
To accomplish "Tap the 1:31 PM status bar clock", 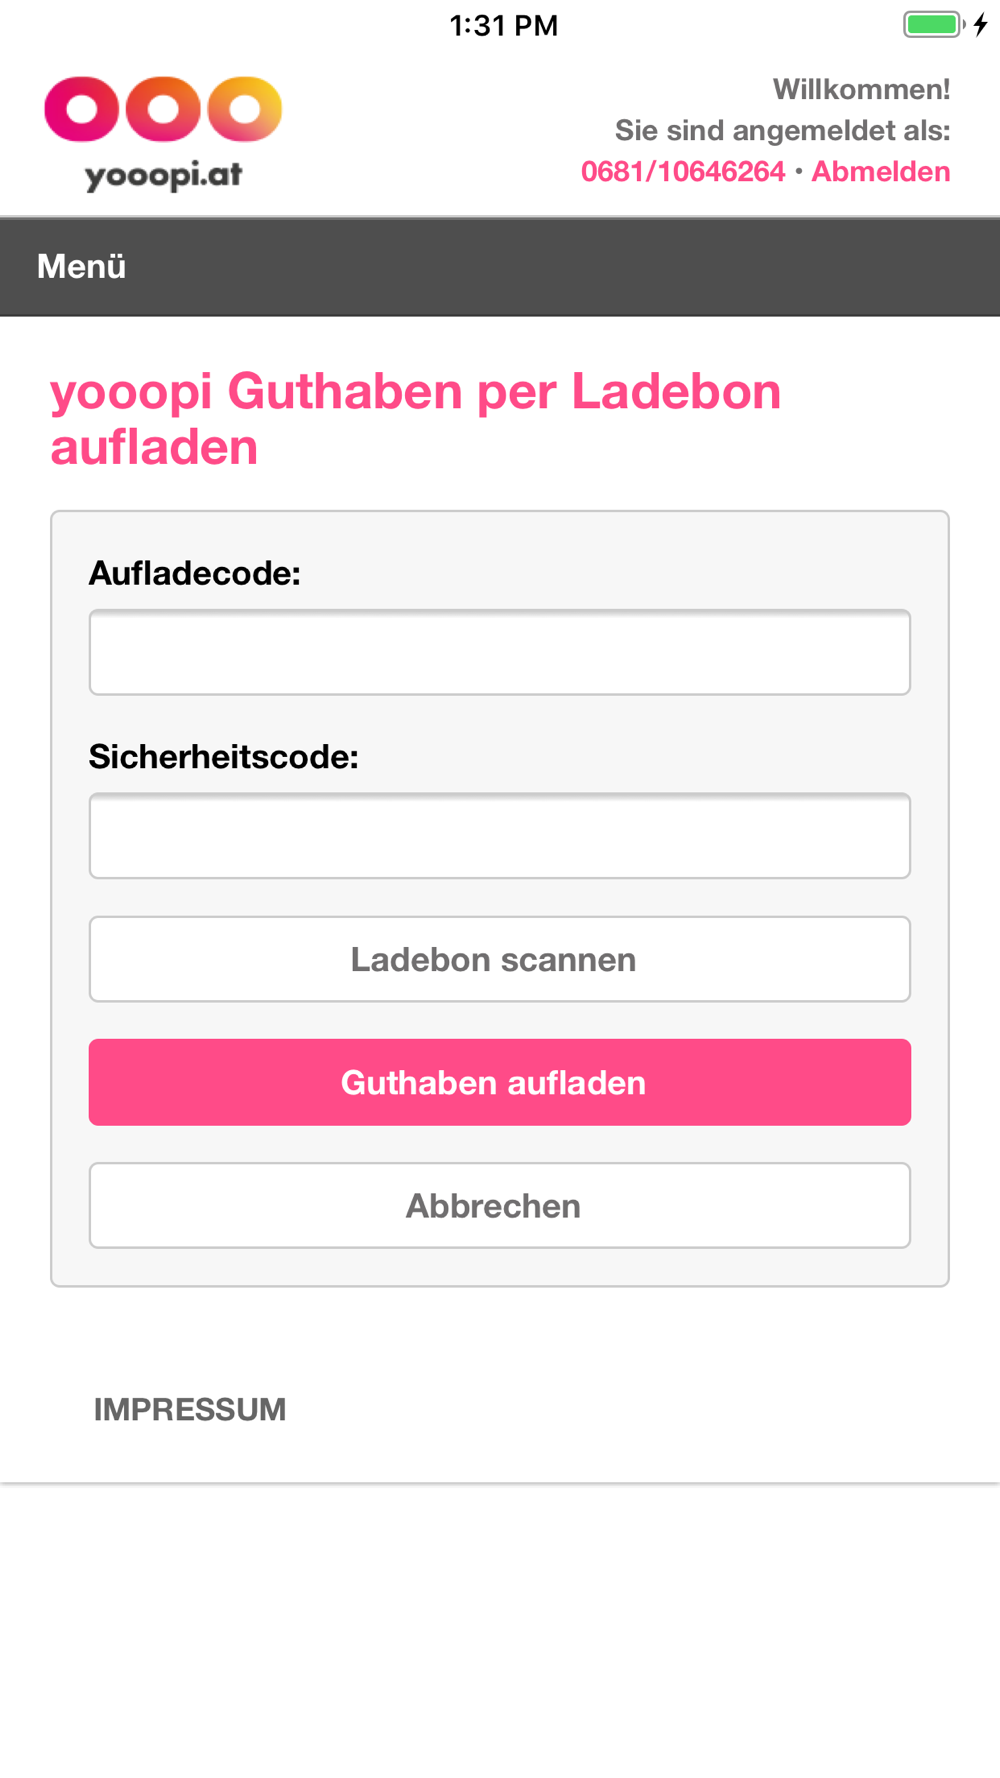I will coord(503,25).
